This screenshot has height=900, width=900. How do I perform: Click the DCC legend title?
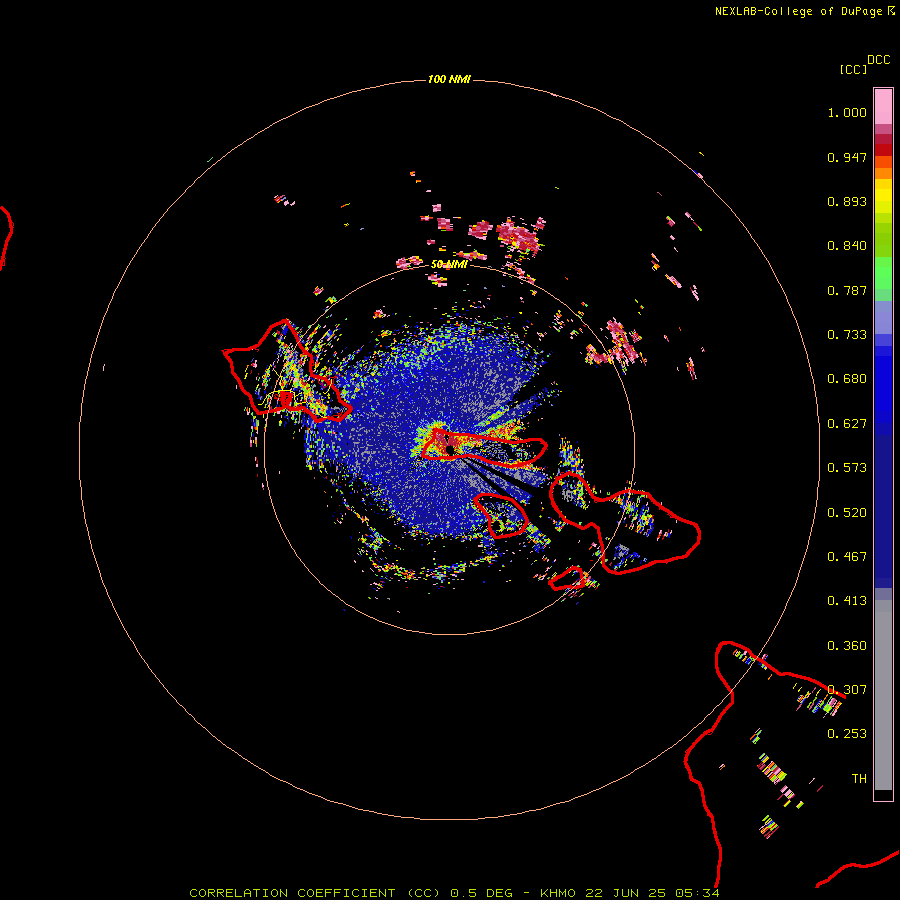878,60
